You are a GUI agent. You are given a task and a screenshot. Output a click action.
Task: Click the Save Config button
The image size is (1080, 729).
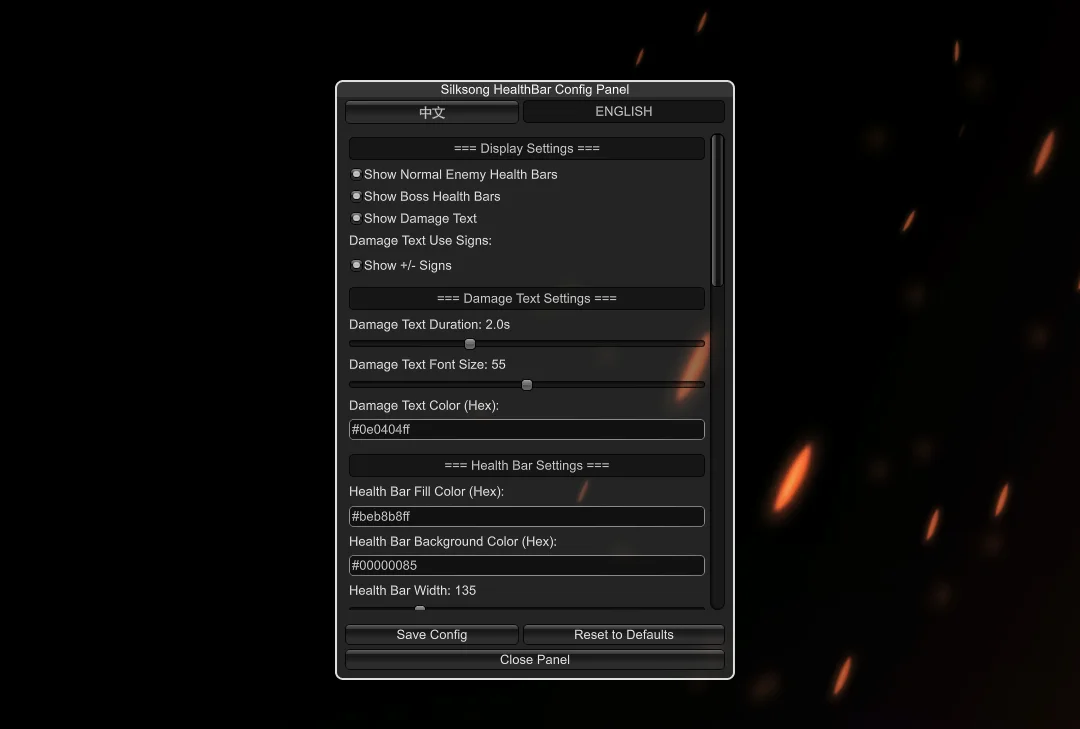[432, 635]
